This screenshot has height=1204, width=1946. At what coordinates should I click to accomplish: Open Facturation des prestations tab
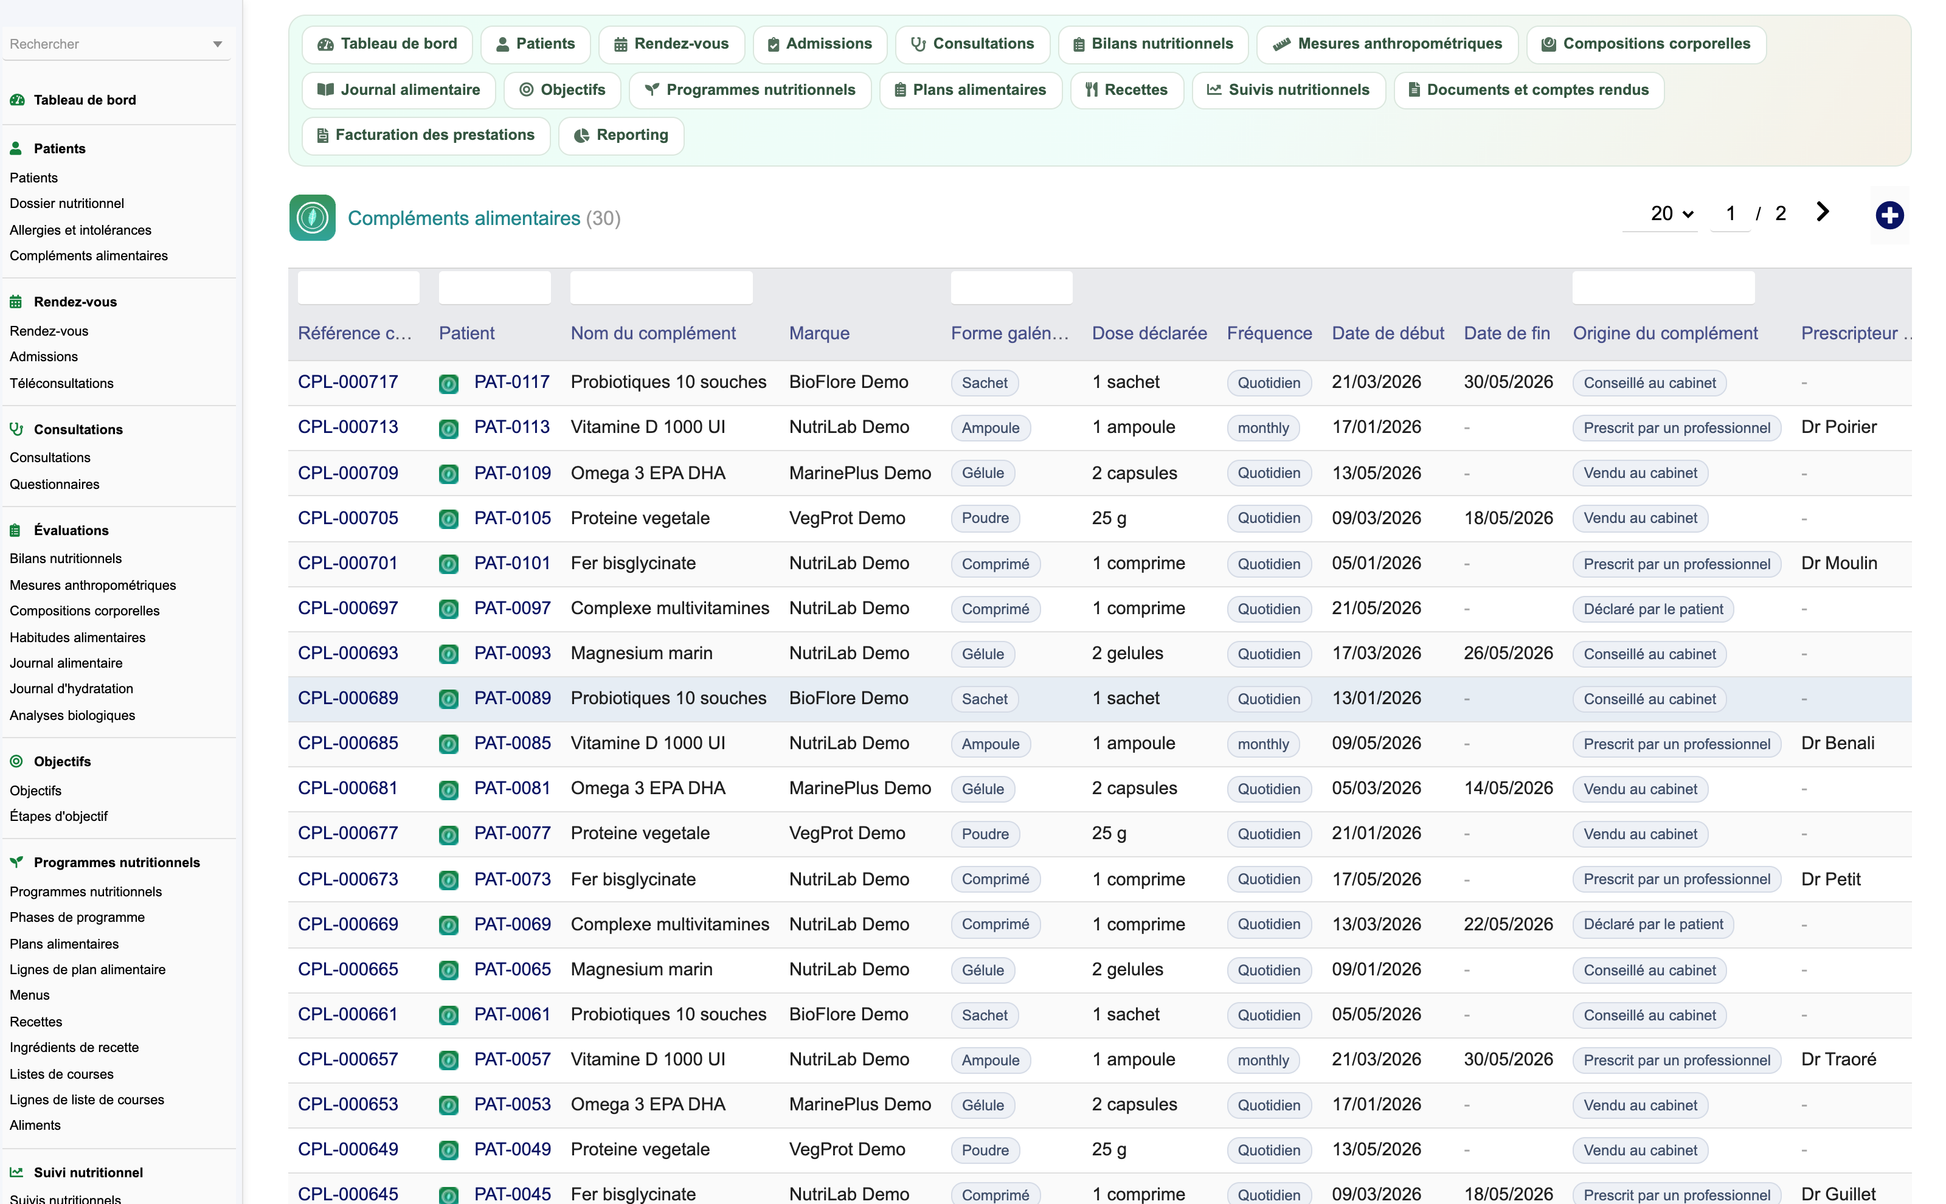tap(426, 135)
